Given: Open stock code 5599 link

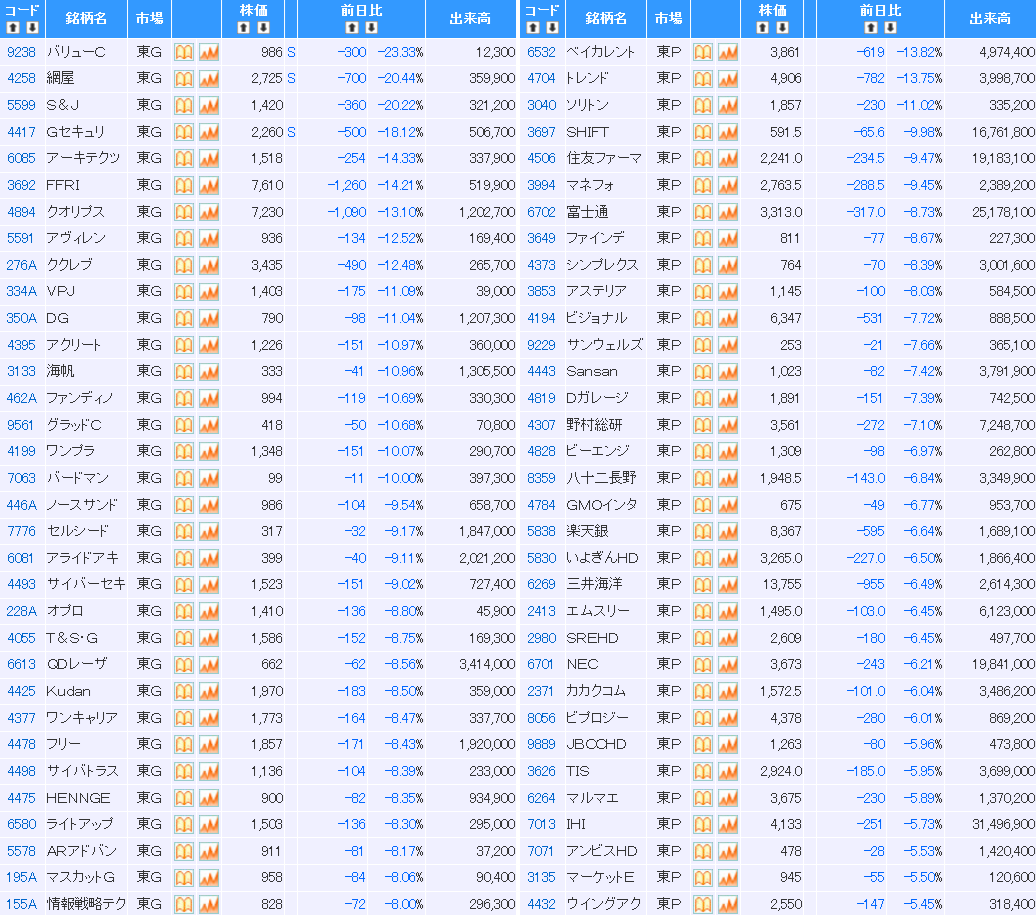Looking at the screenshot, I should coord(21,105).
